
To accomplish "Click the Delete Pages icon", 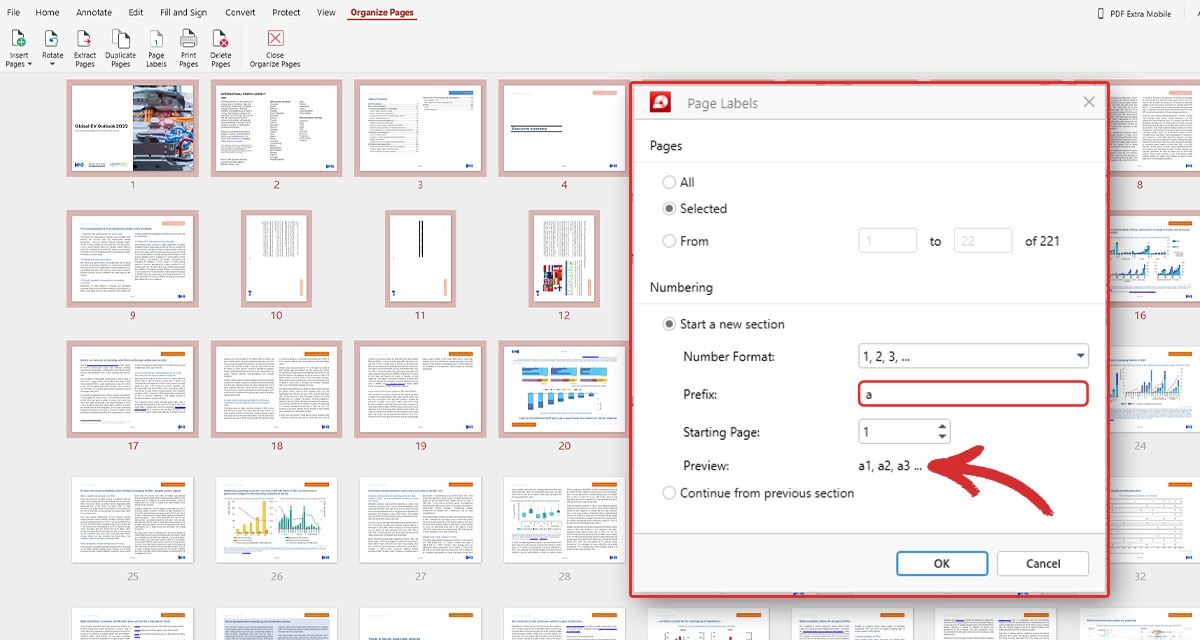I will (221, 38).
